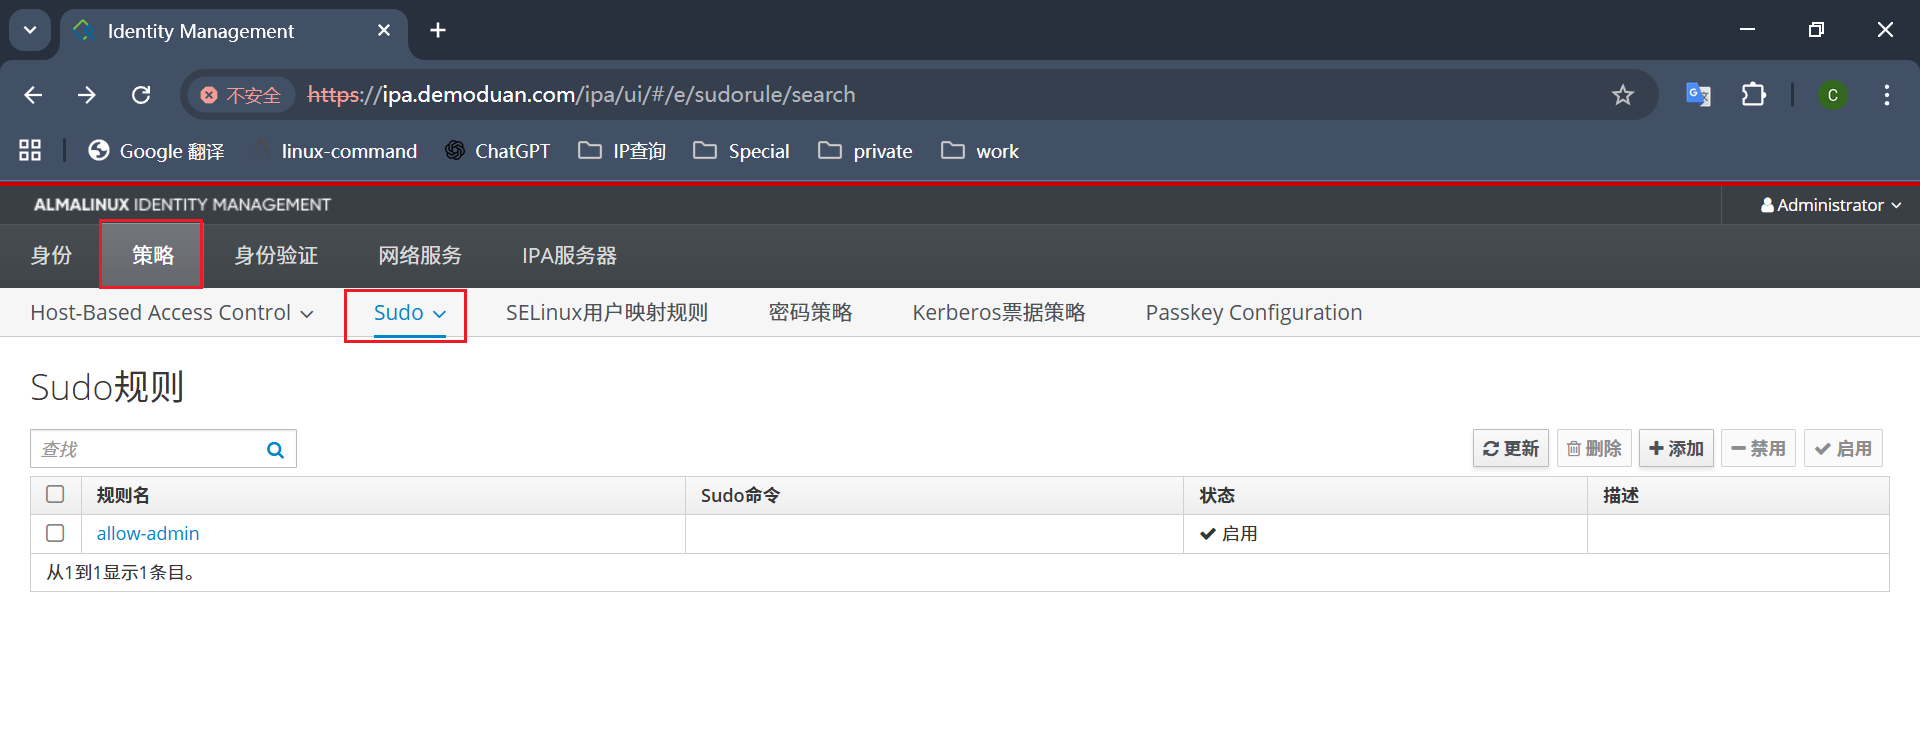
Task: Open the extensions puzzle icon
Action: (1753, 95)
